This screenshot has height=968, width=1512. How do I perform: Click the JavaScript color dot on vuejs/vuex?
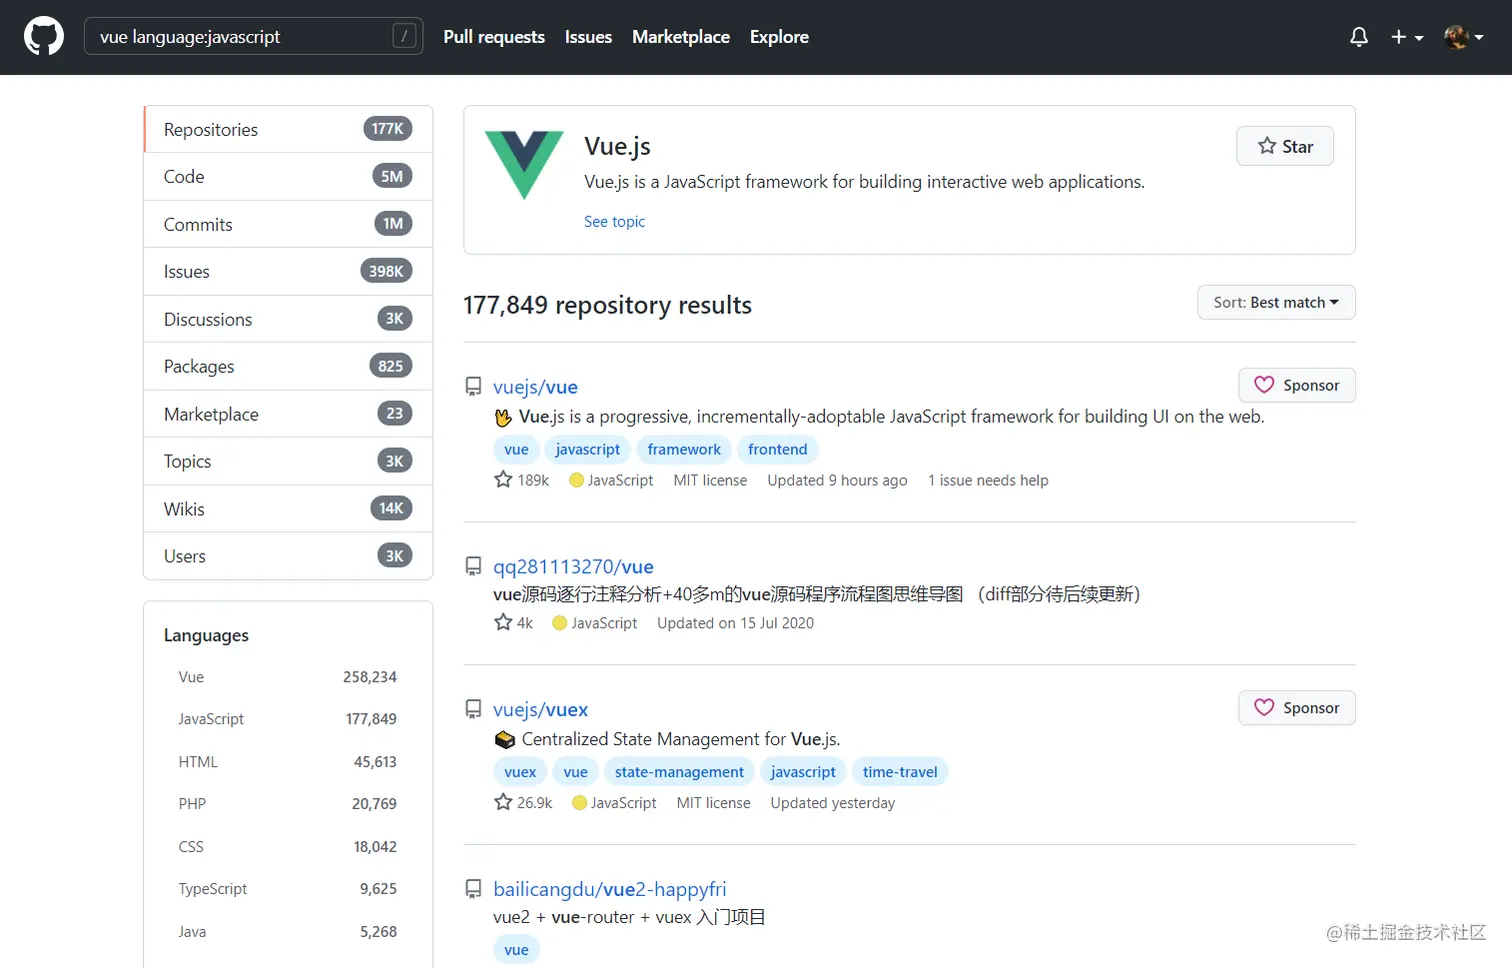(x=579, y=803)
